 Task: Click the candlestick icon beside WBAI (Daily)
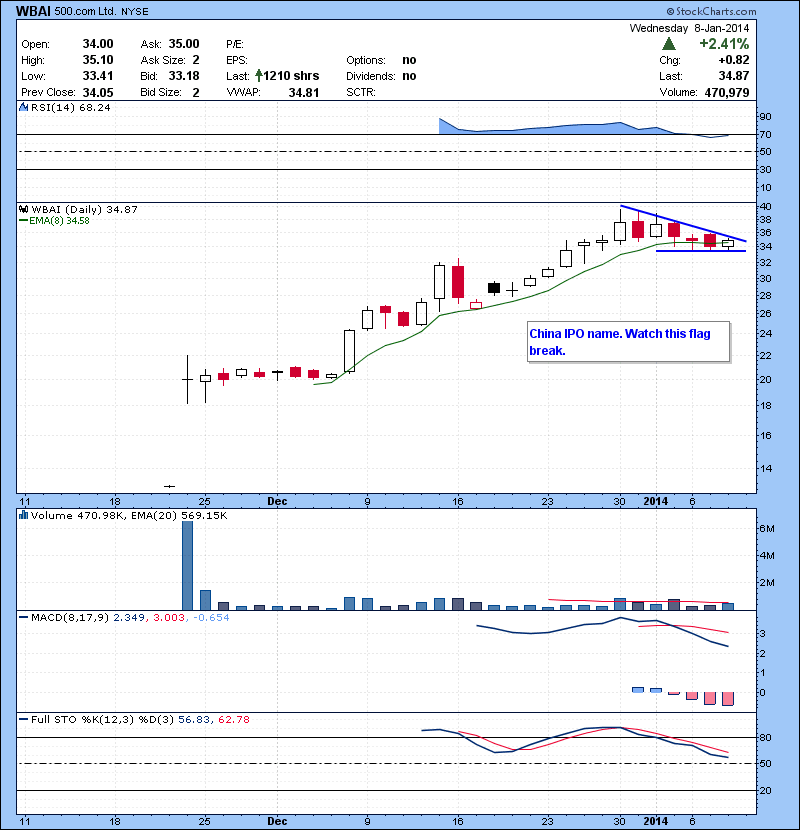pyautogui.click(x=23, y=209)
